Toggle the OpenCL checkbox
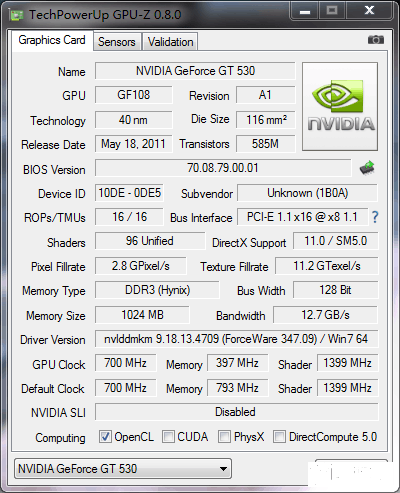This screenshot has width=400, height=493. (105, 437)
